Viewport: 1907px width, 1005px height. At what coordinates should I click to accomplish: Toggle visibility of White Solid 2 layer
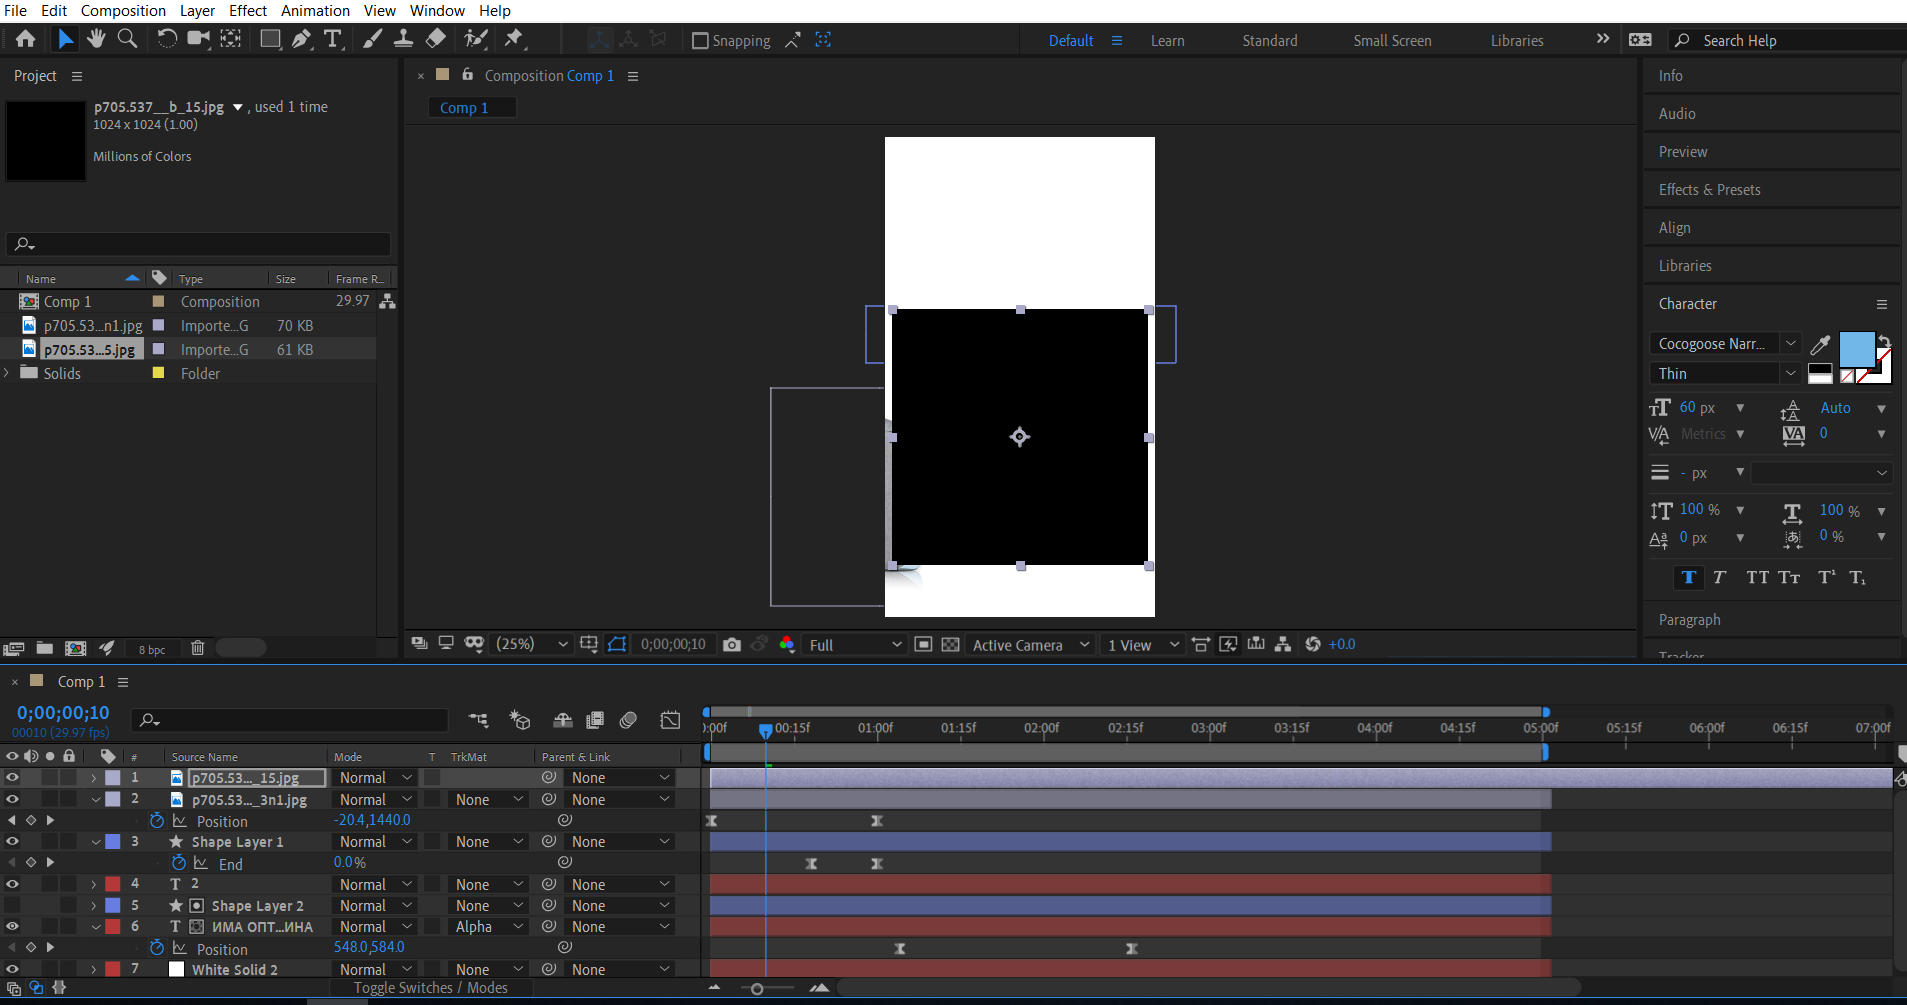[x=12, y=969]
